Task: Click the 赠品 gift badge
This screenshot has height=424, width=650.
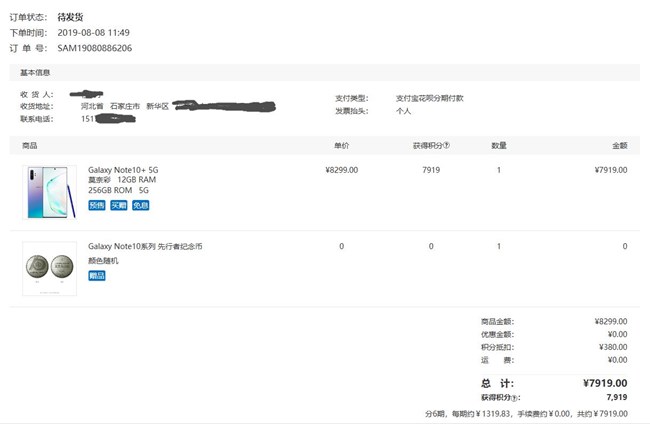Action: click(97, 276)
